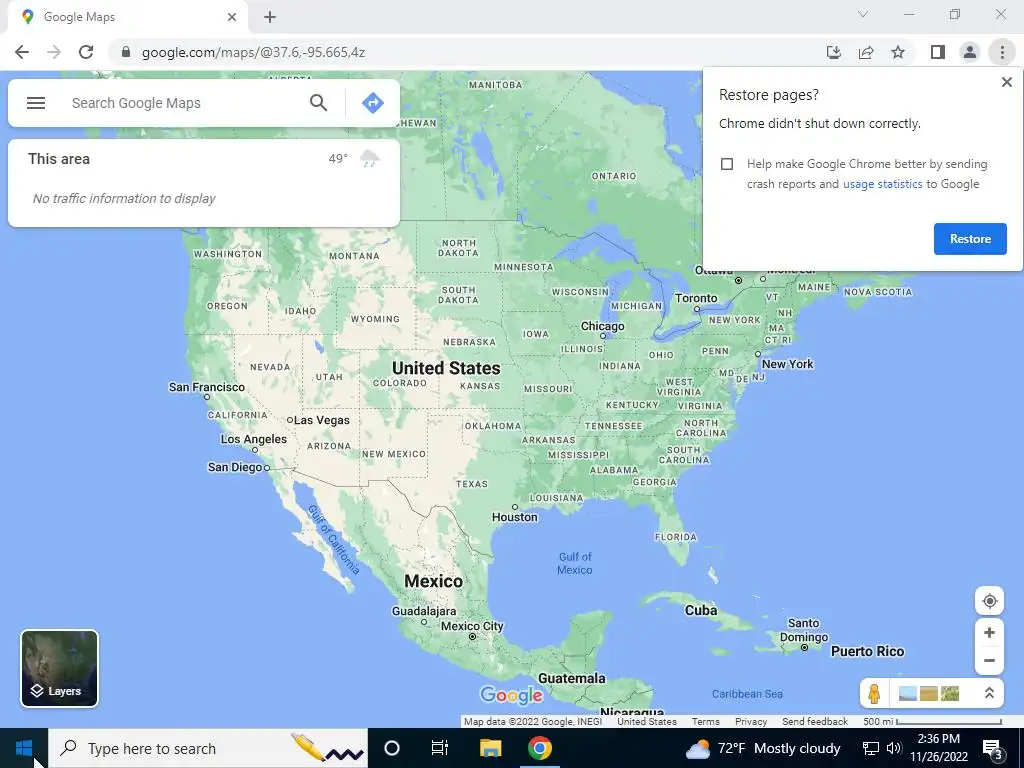Click the Cuba country label
Image resolution: width=1024 pixels, height=768 pixels.
(x=701, y=610)
